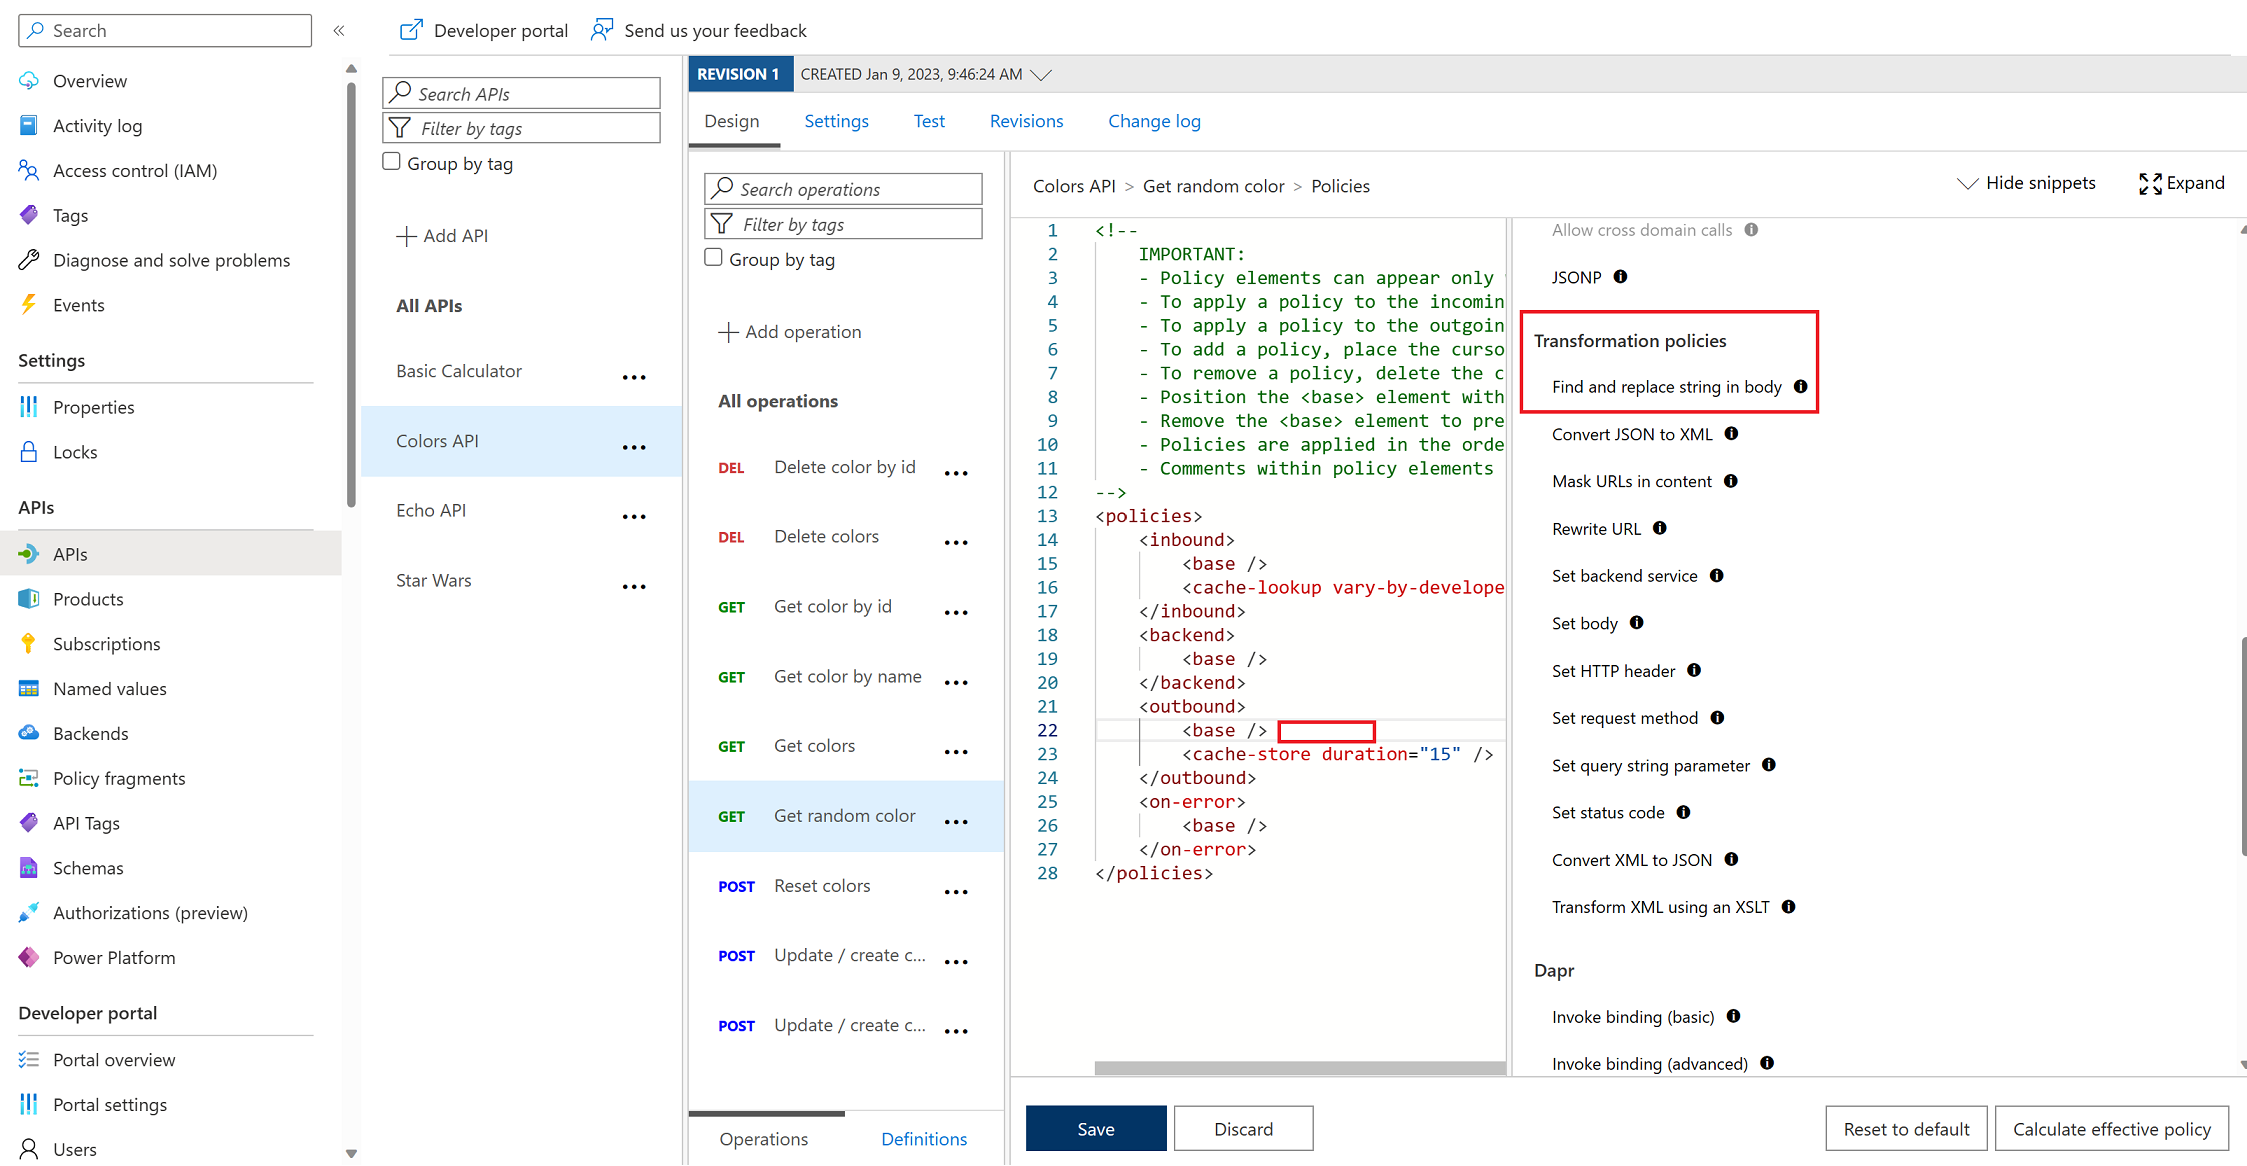Expand the policy editor to full screen
This screenshot has height=1166, width=2247.
pos(2182,183)
